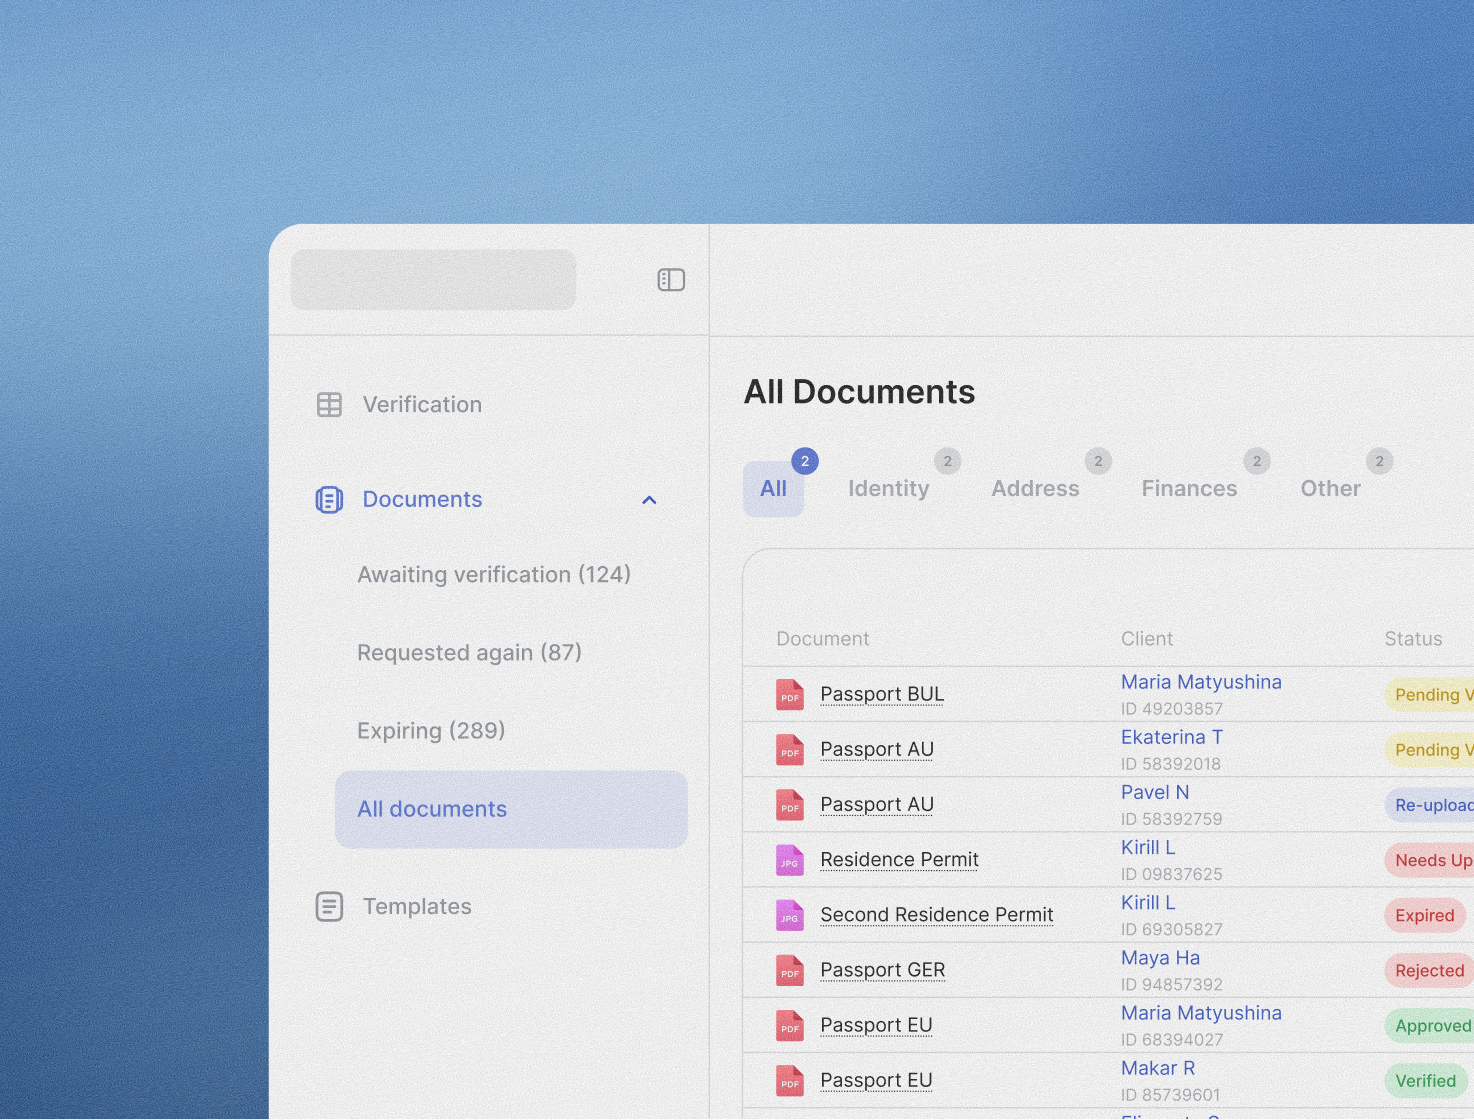Switch to the Address tab
Viewport: 1474px width, 1120px height.
click(x=1035, y=488)
